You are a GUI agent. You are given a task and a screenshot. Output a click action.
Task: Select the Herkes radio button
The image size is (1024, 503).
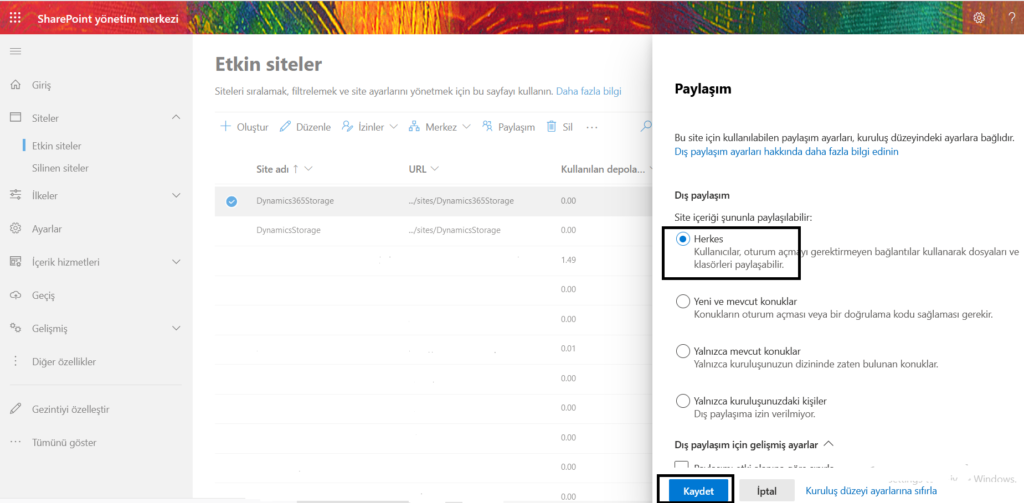(682, 240)
